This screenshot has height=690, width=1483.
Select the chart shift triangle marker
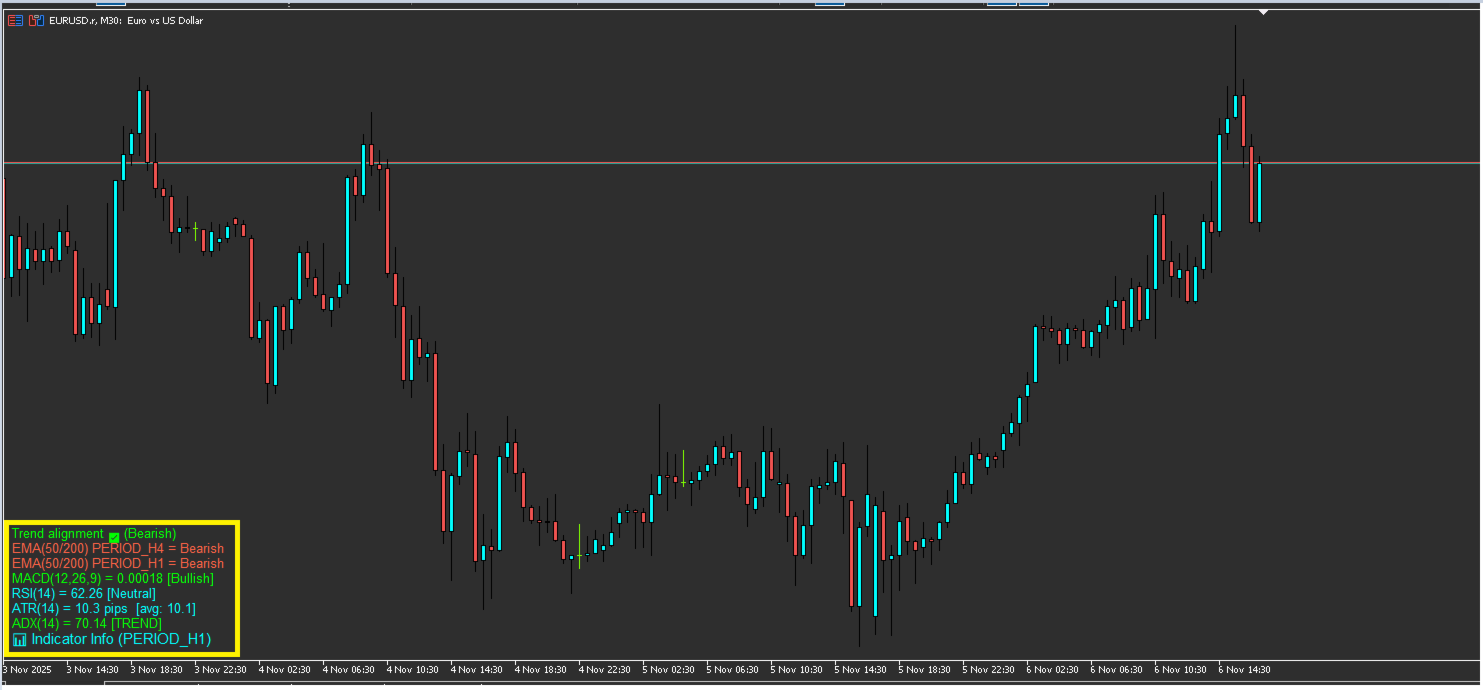pos(1264,12)
